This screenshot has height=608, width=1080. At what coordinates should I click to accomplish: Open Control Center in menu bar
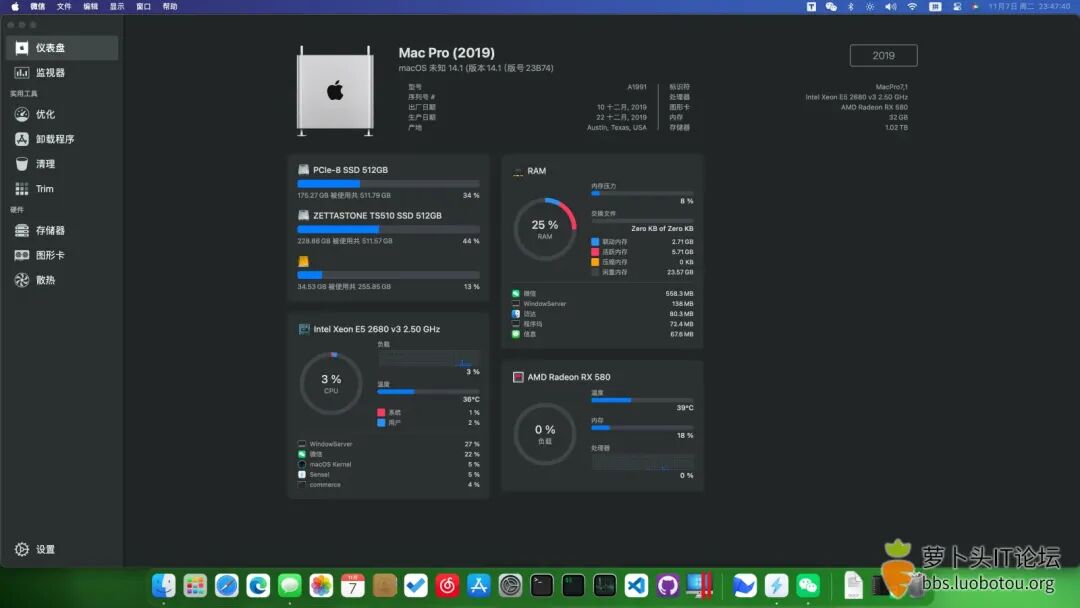(x=957, y=6)
